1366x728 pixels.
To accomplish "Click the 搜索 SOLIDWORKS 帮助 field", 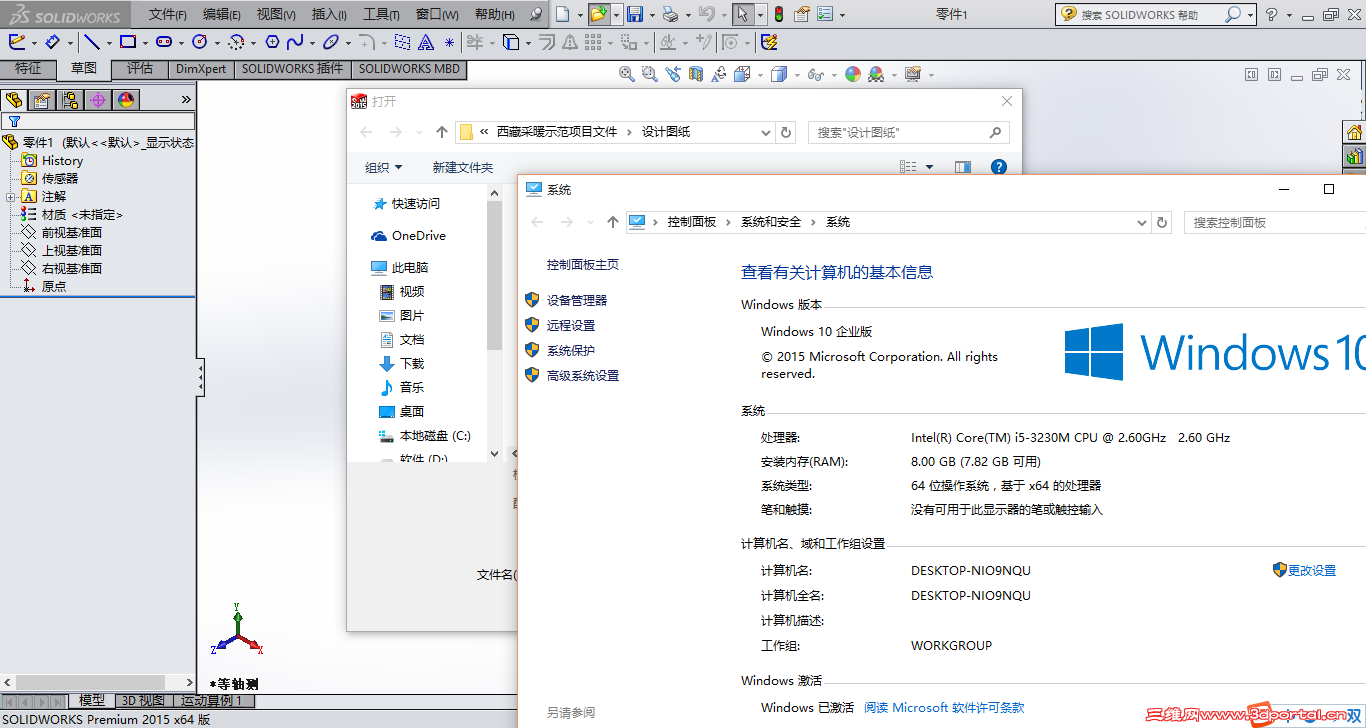I will click(1155, 14).
